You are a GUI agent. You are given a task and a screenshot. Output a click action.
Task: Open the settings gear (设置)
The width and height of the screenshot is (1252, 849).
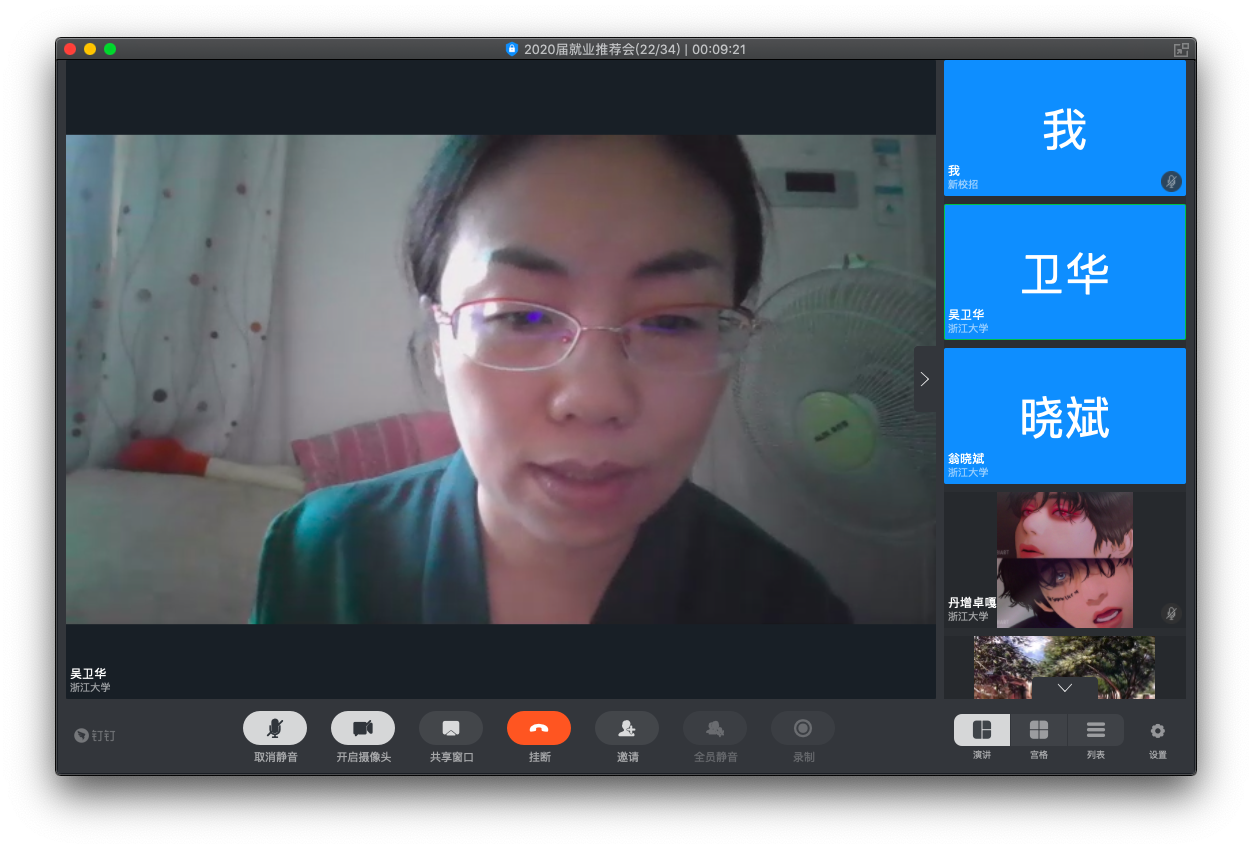pos(1158,731)
